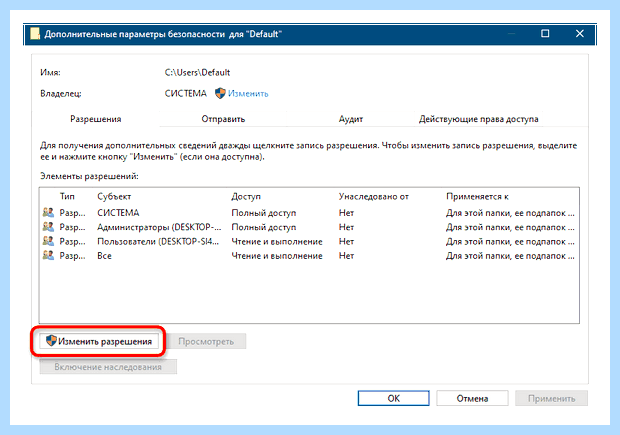This screenshot has height=435, width=620.
Task: Click Чтение и выполнение in the Пользователи row
Action: [277, 241]
